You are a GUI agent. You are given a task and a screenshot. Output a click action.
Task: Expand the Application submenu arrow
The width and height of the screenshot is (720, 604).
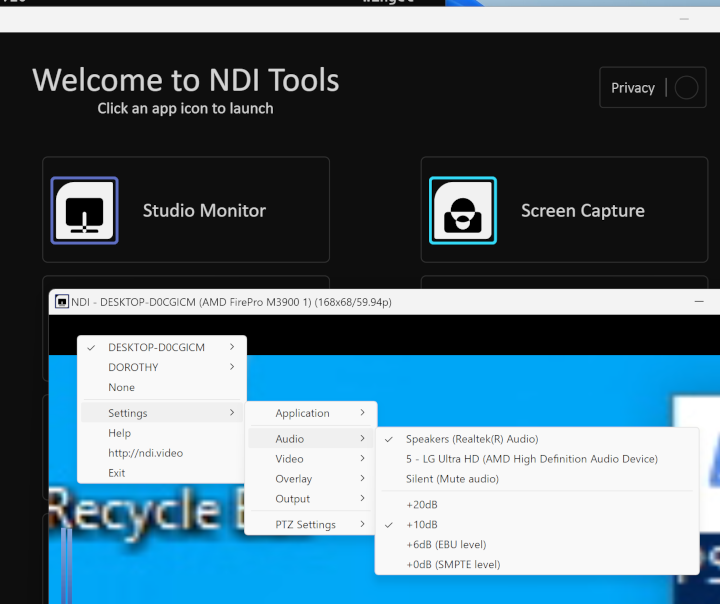(362, 412)
